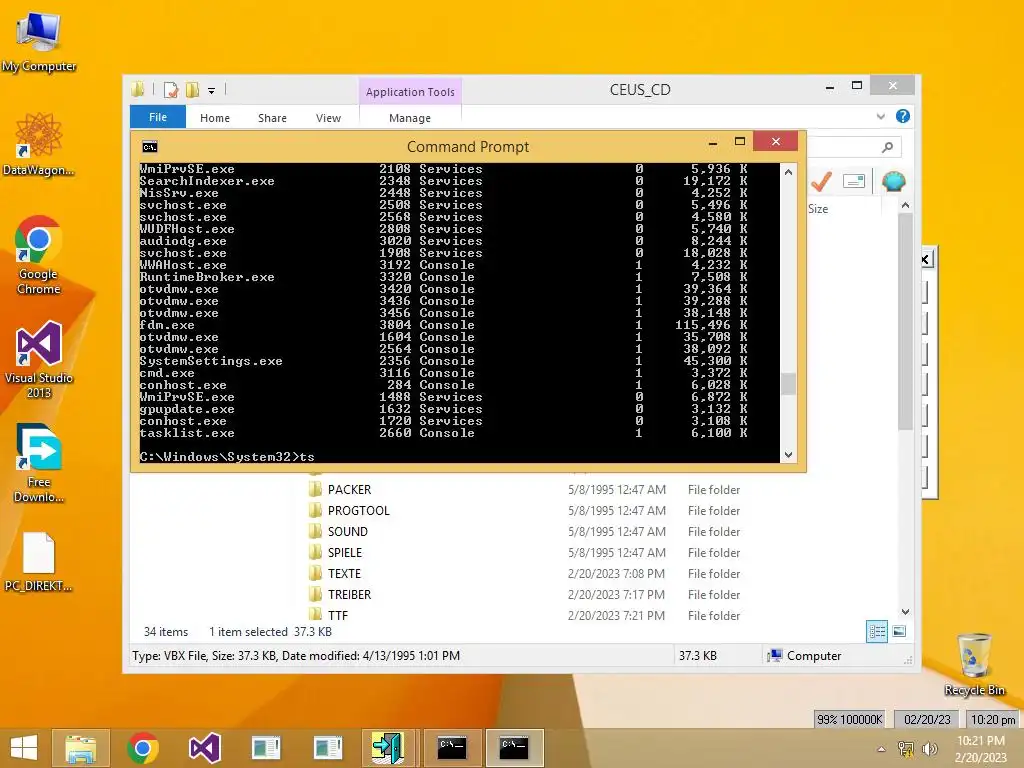
Task: Click the Command Prompt scrollbar thumb
Action: click(788, 383)
